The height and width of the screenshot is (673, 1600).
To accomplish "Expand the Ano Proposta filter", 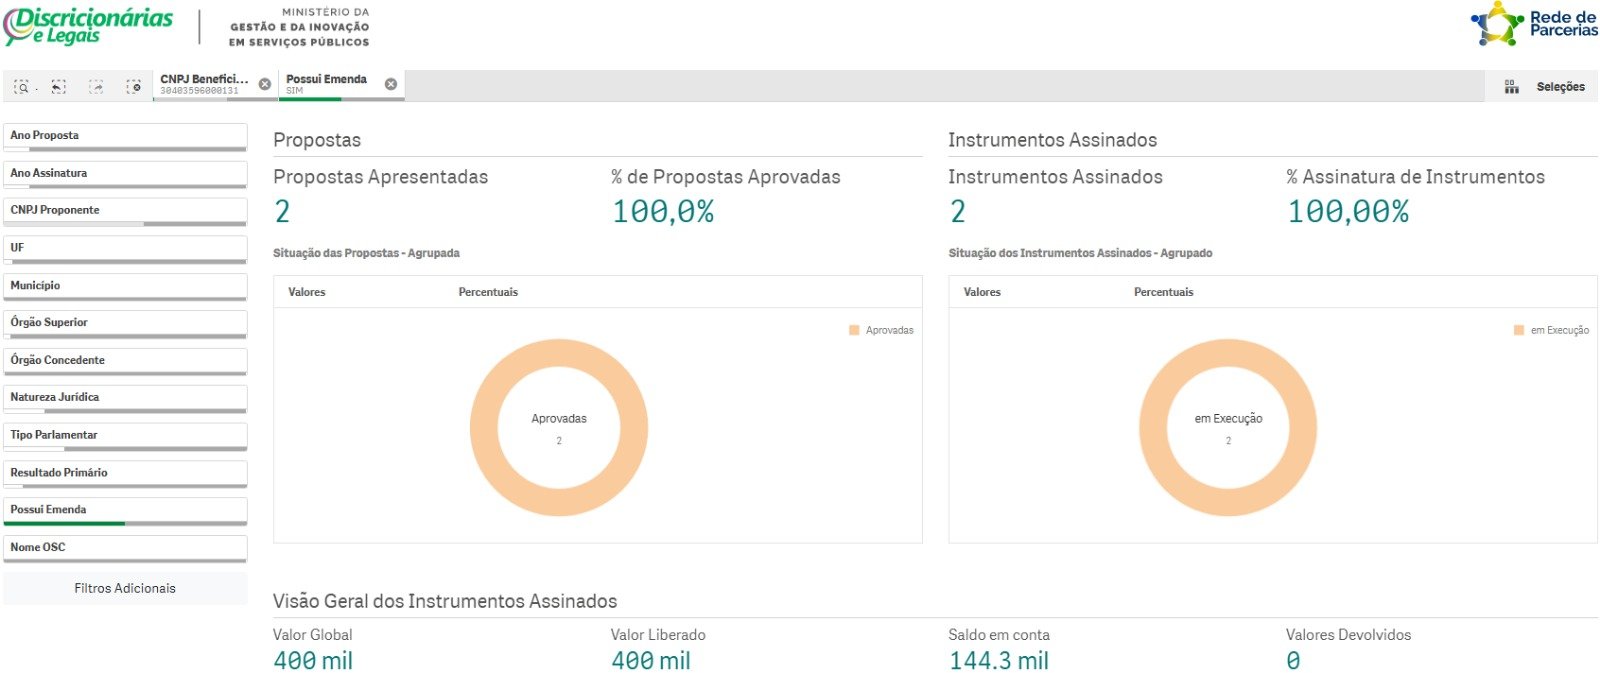I will [x=125, y=137].
